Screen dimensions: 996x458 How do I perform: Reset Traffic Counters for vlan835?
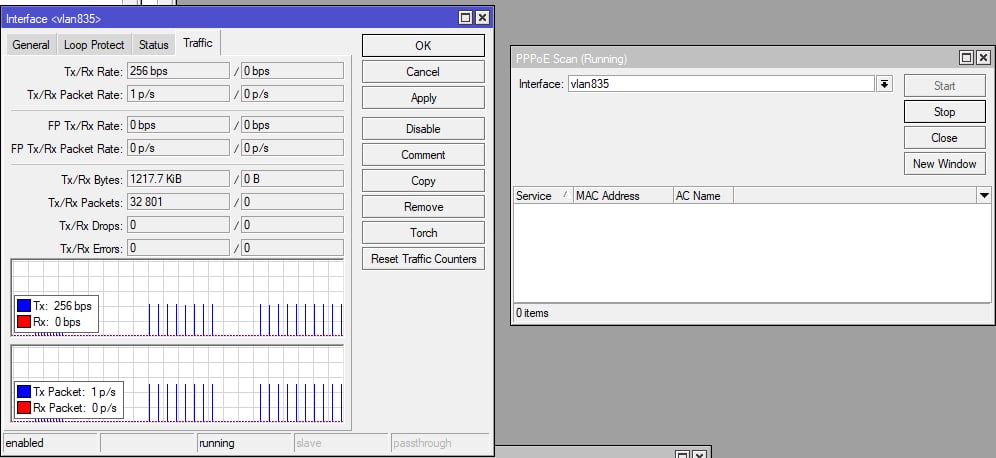pos(423,259)
